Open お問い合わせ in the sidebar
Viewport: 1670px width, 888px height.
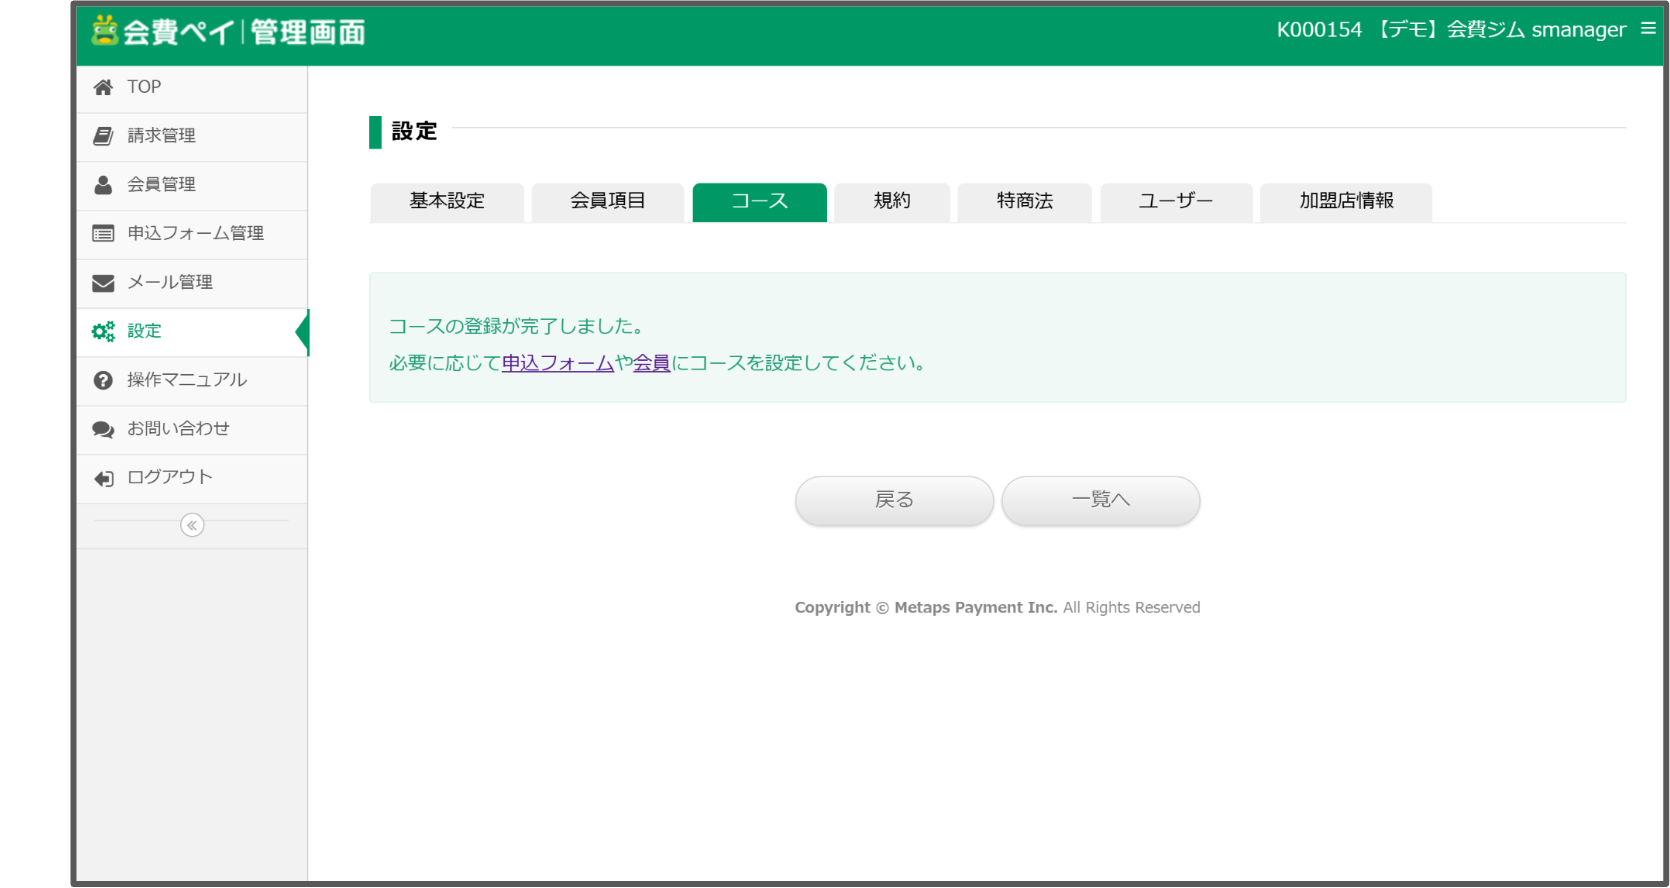coord(192,430)
